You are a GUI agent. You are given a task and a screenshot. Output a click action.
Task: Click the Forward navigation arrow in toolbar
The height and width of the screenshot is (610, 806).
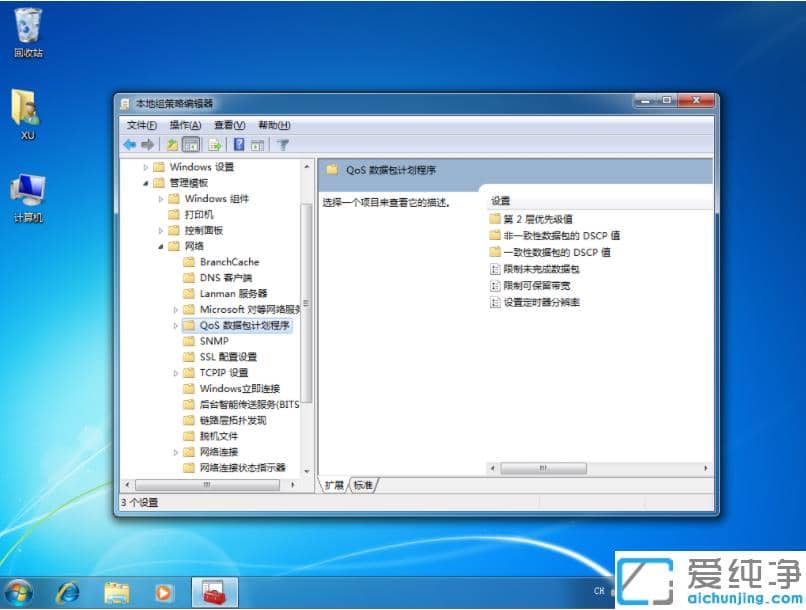tap(147, 144)
